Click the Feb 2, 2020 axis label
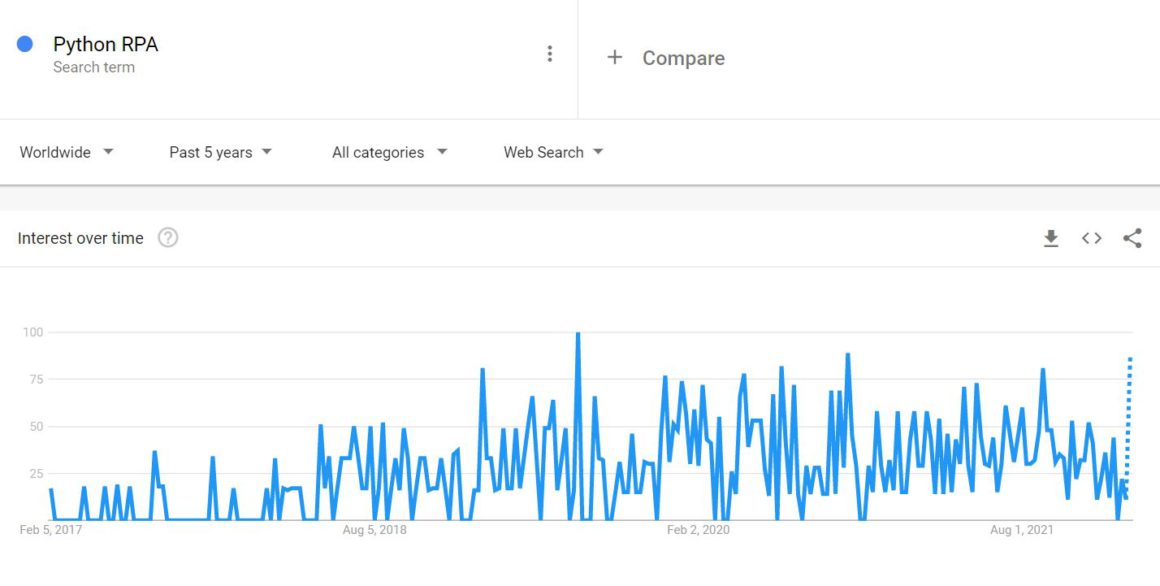This screenshot has width=1160, height=586. click(698, 530)
